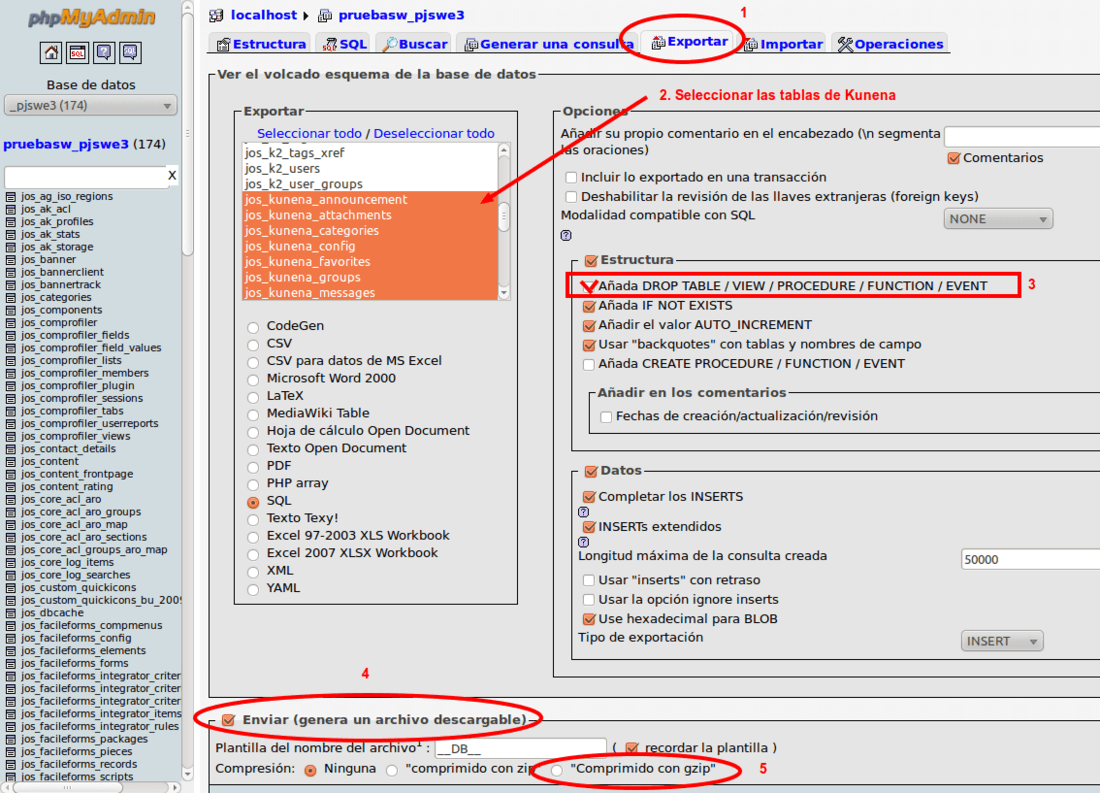Click table icon next to jos_contact_details

(x=11, y=449)
